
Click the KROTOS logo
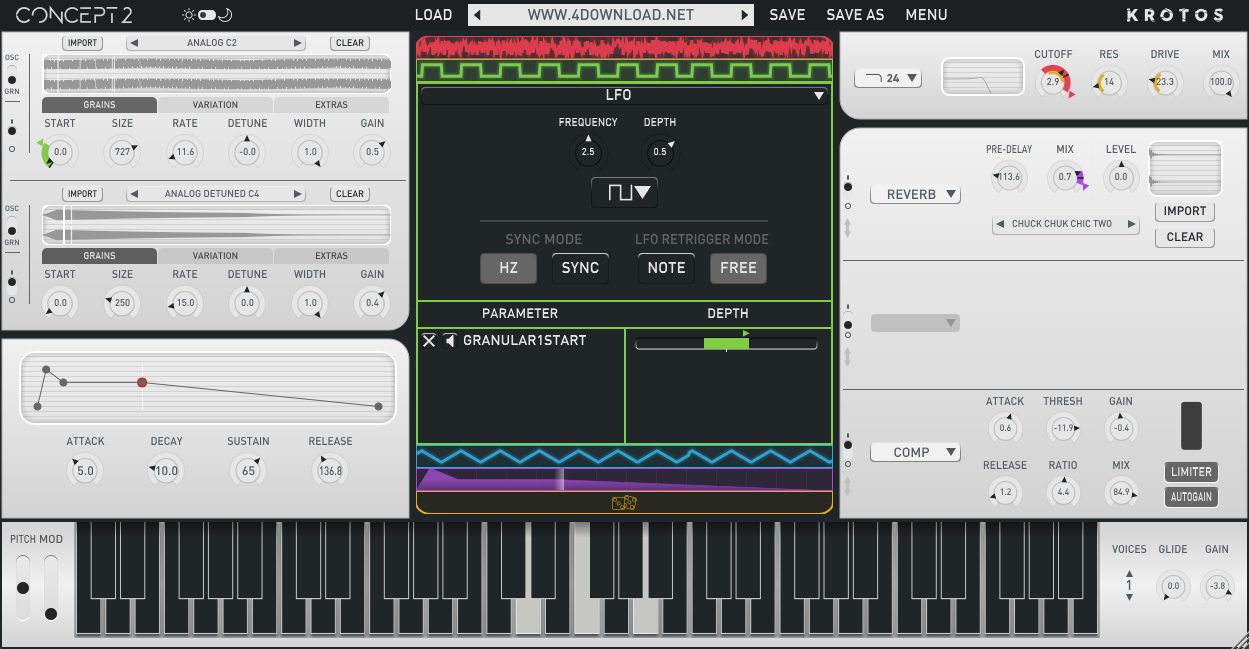[x=1174, y=15]
